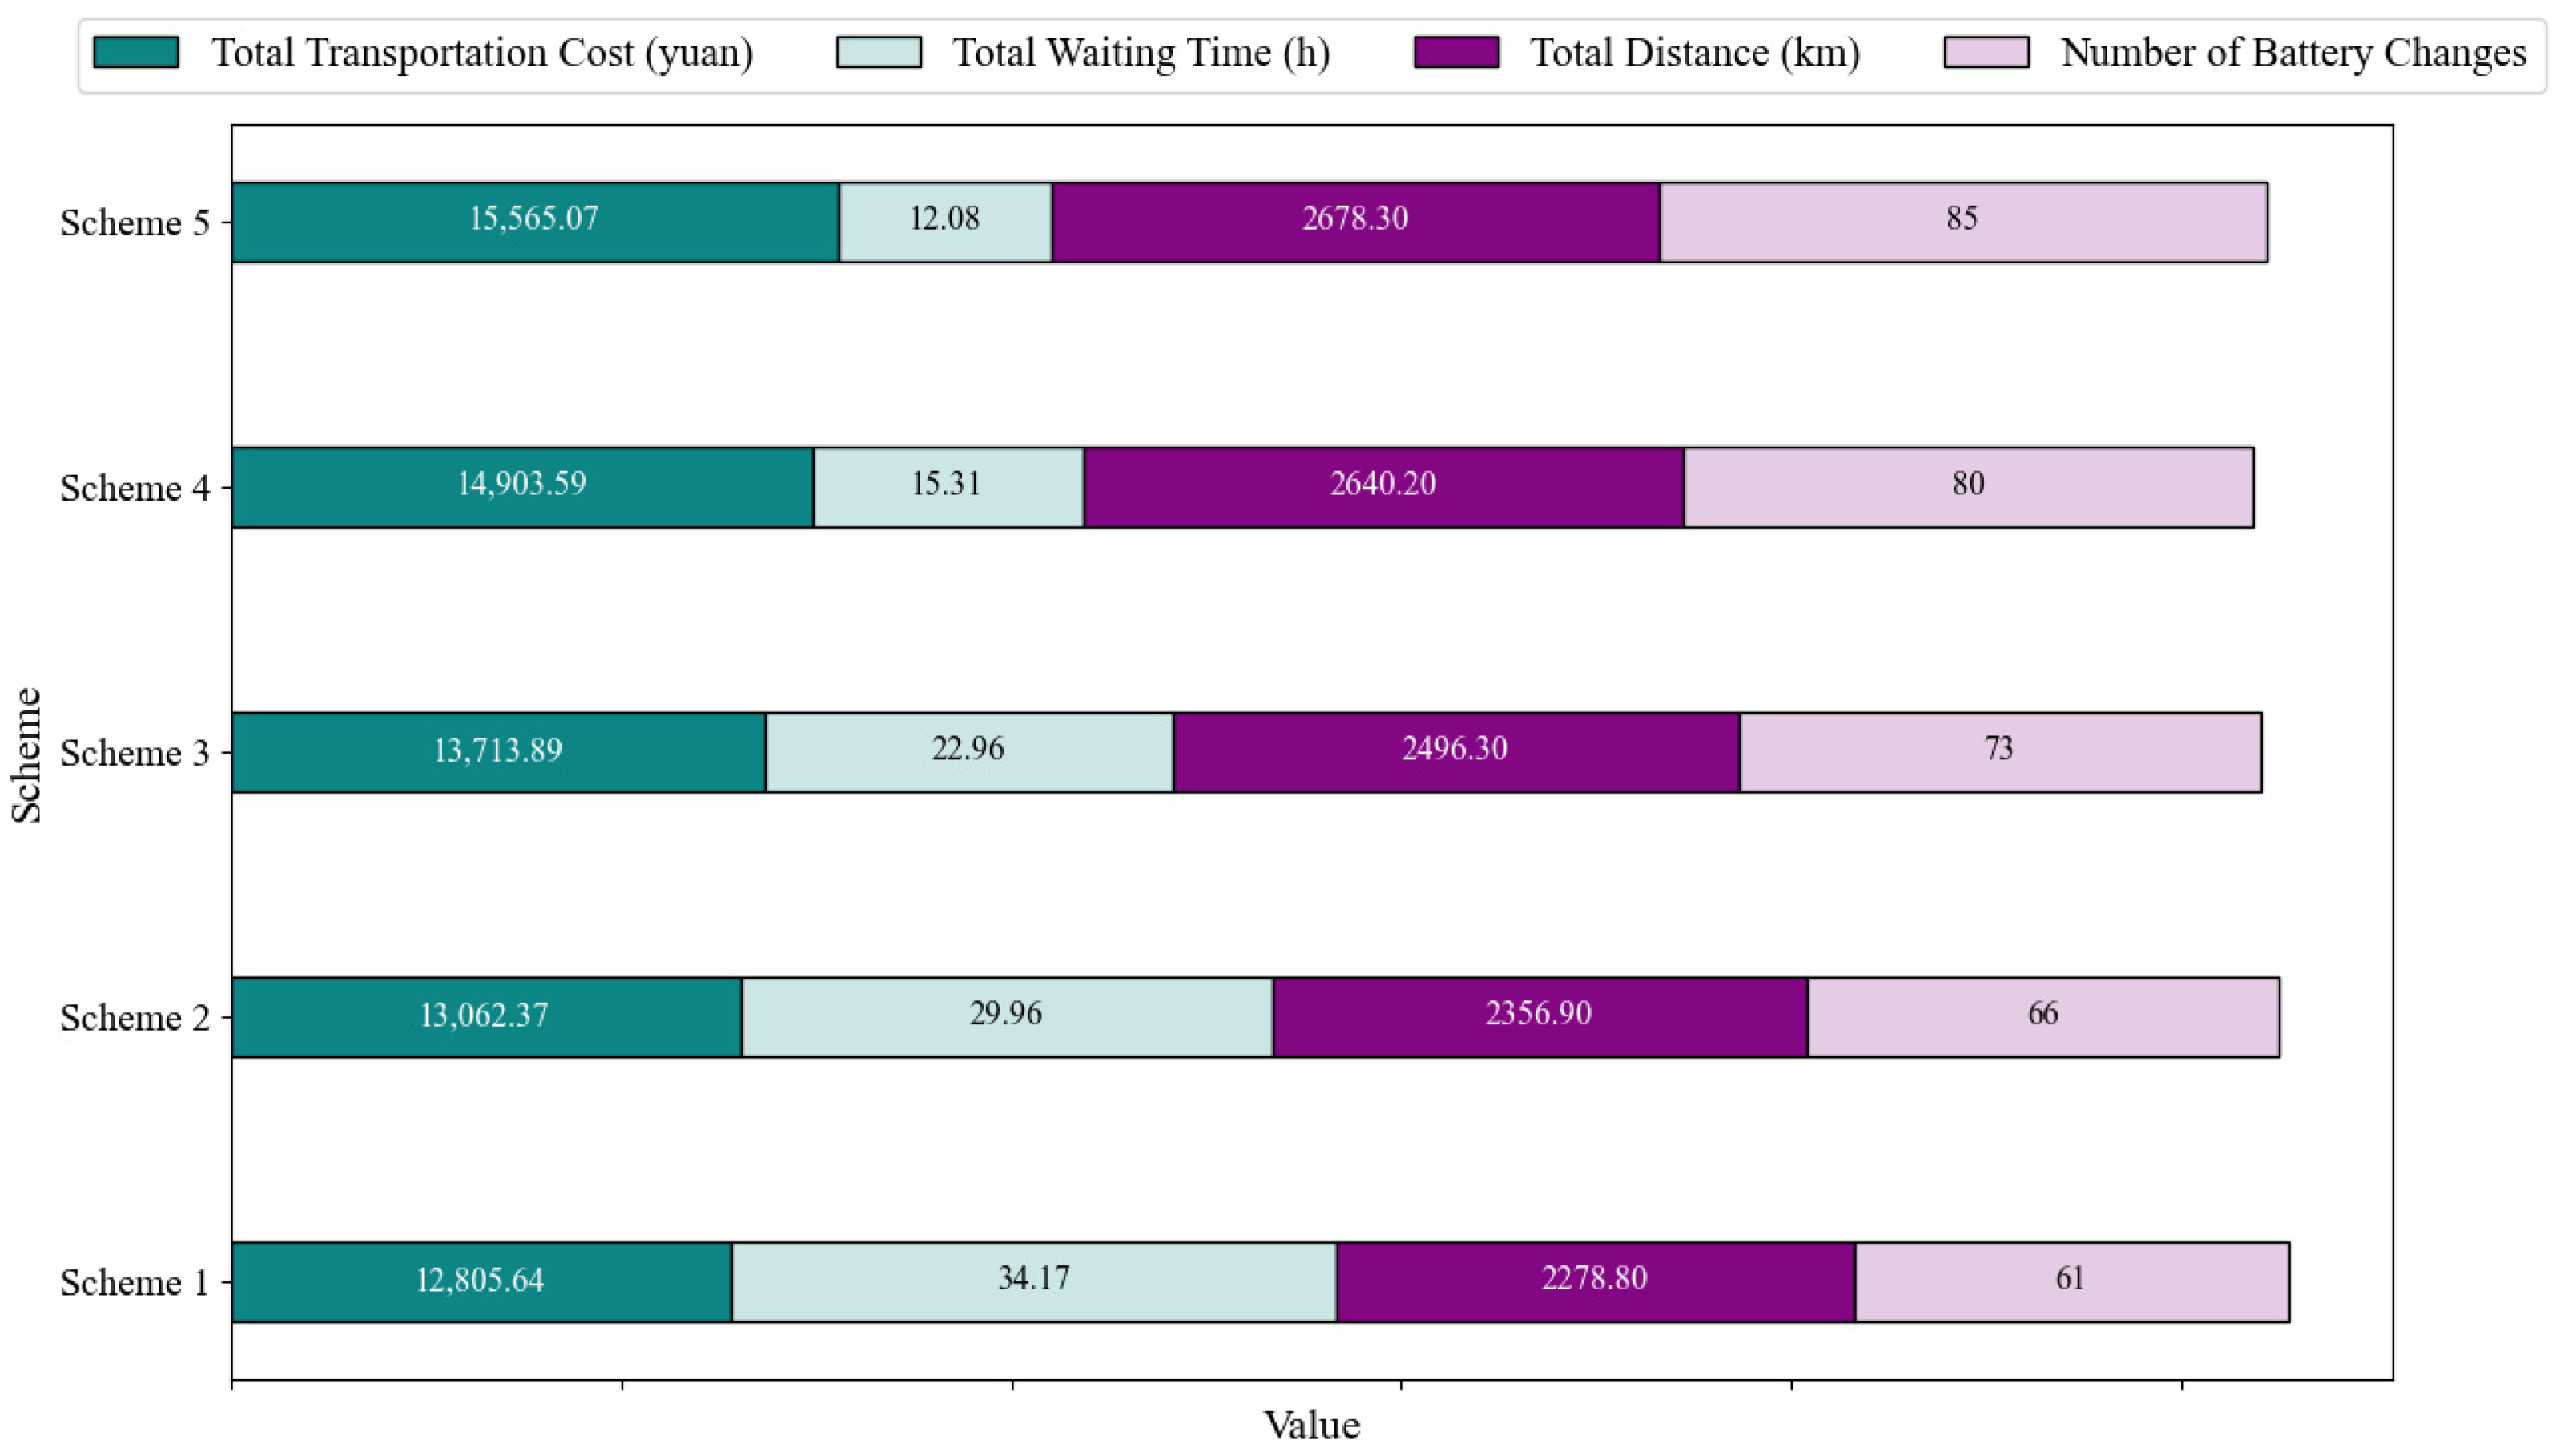Click the Scheme 3 battery changes segment 73
The height and width of the screenshot is (1456, 2560).
[1999, 752]
